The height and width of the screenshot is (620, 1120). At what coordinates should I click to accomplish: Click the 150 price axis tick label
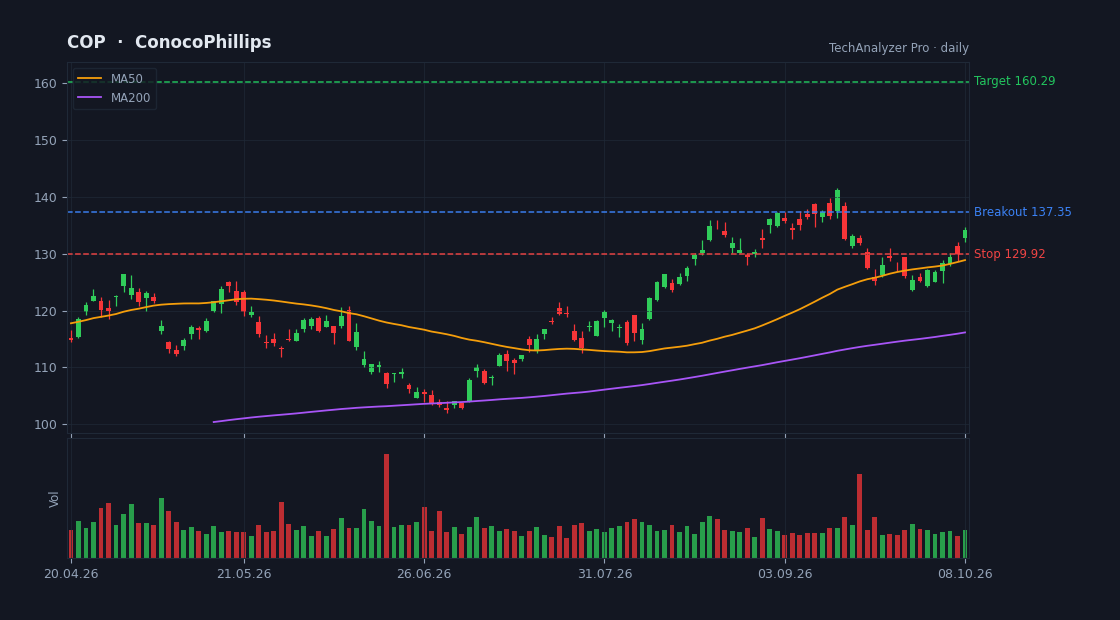pyautogui.click(x=45, y=141)
